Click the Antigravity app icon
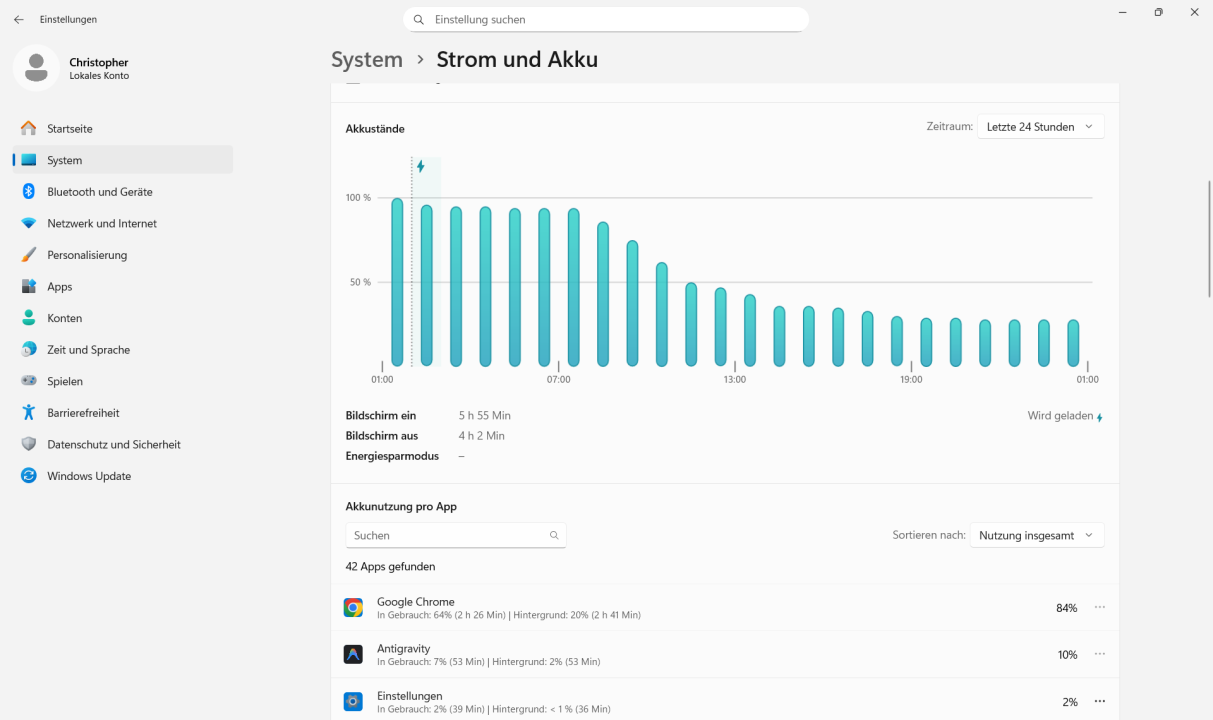The image size is (1213, 720). (x=353, y=654)
